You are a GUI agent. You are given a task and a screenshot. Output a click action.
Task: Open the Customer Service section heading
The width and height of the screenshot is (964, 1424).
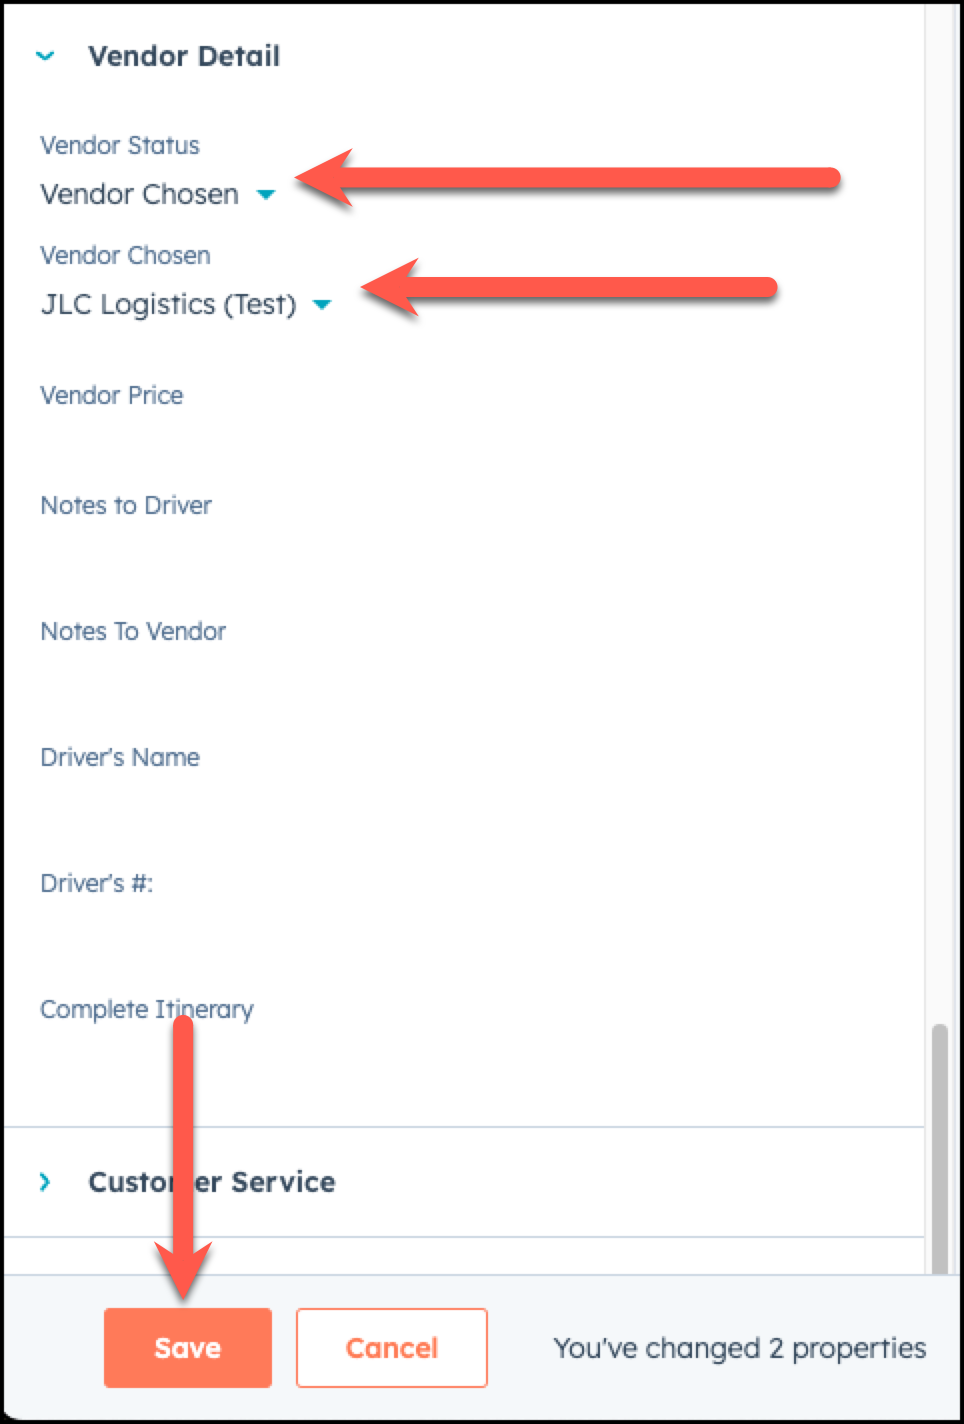pos(212,1182)
